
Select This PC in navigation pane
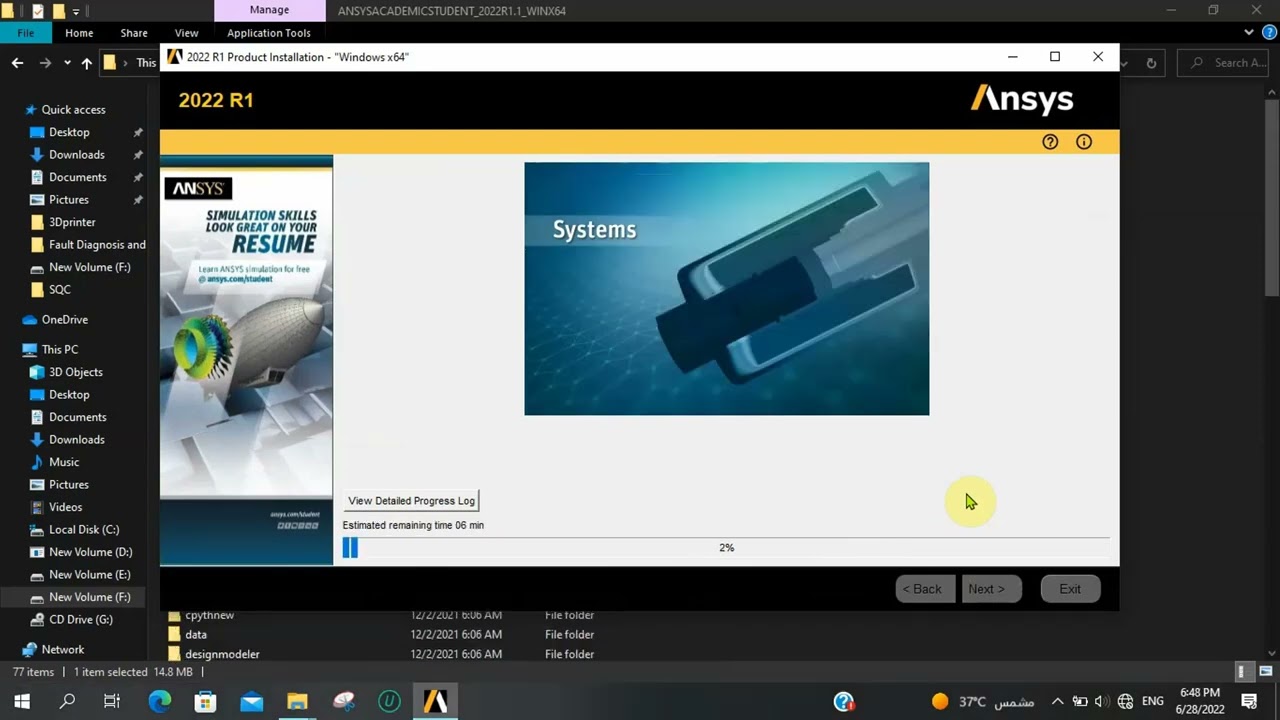click(x=60, y=350)
